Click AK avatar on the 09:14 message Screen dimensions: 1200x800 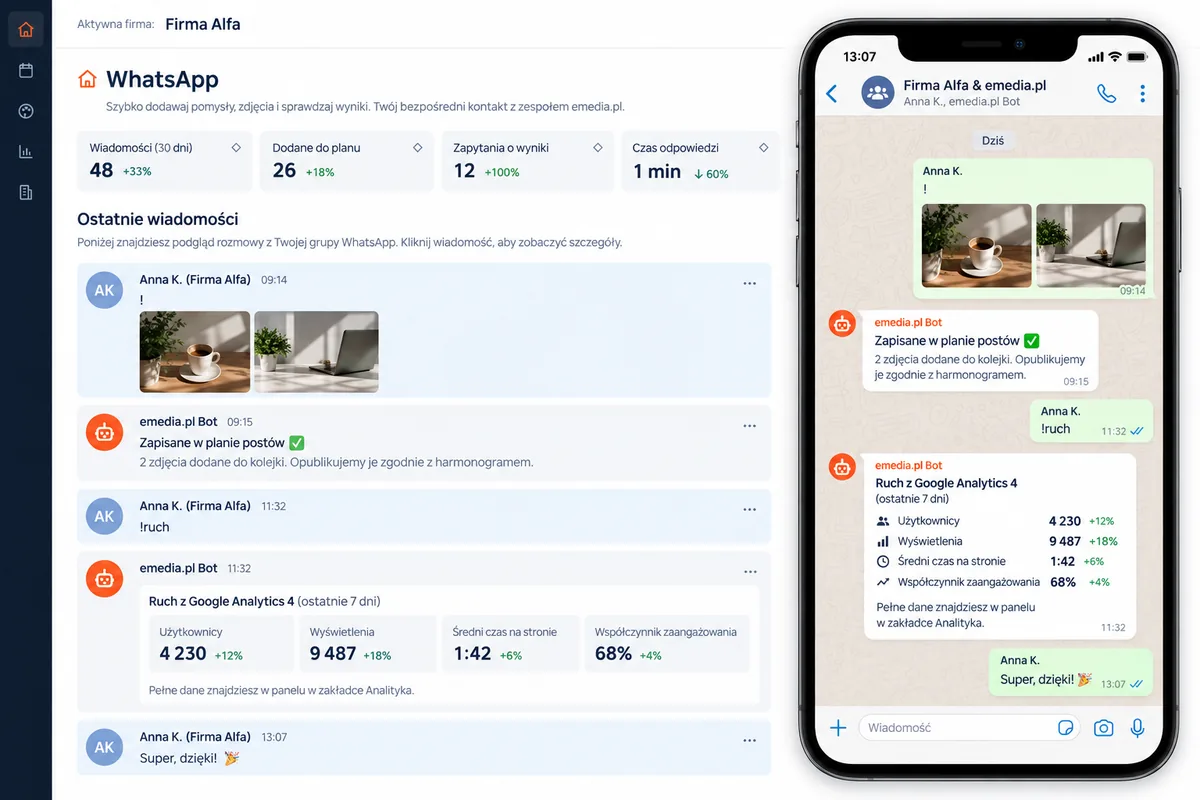(x=104, y=291)
